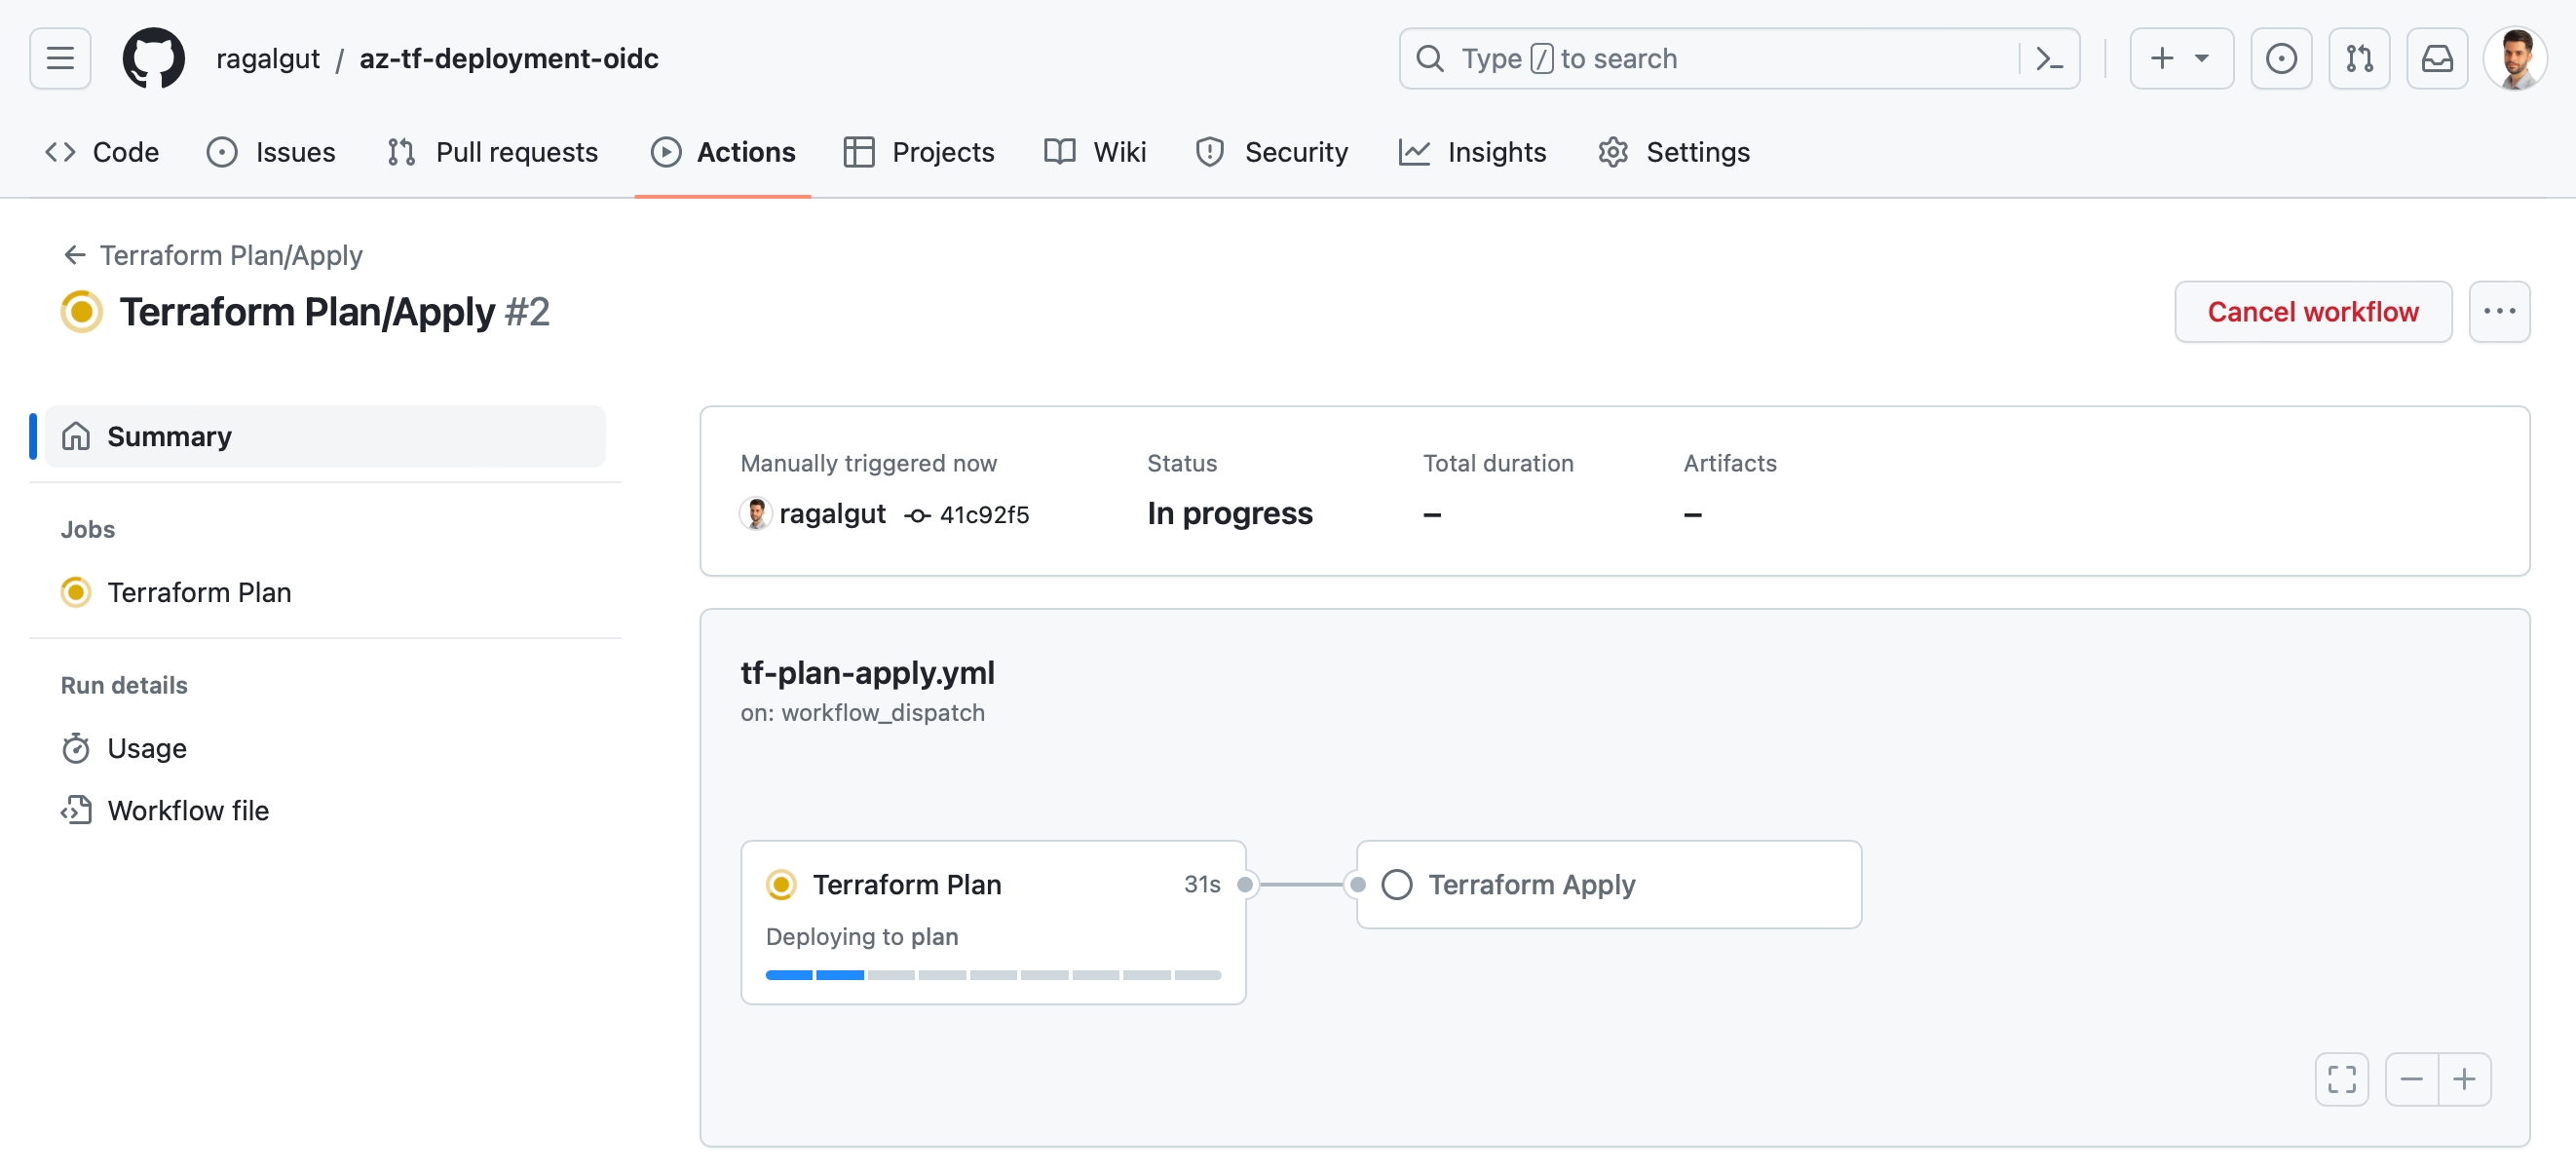Go to GitHub home via Octocat logo
Viewport: 2576px width, 1171px height.
(153, 59)
